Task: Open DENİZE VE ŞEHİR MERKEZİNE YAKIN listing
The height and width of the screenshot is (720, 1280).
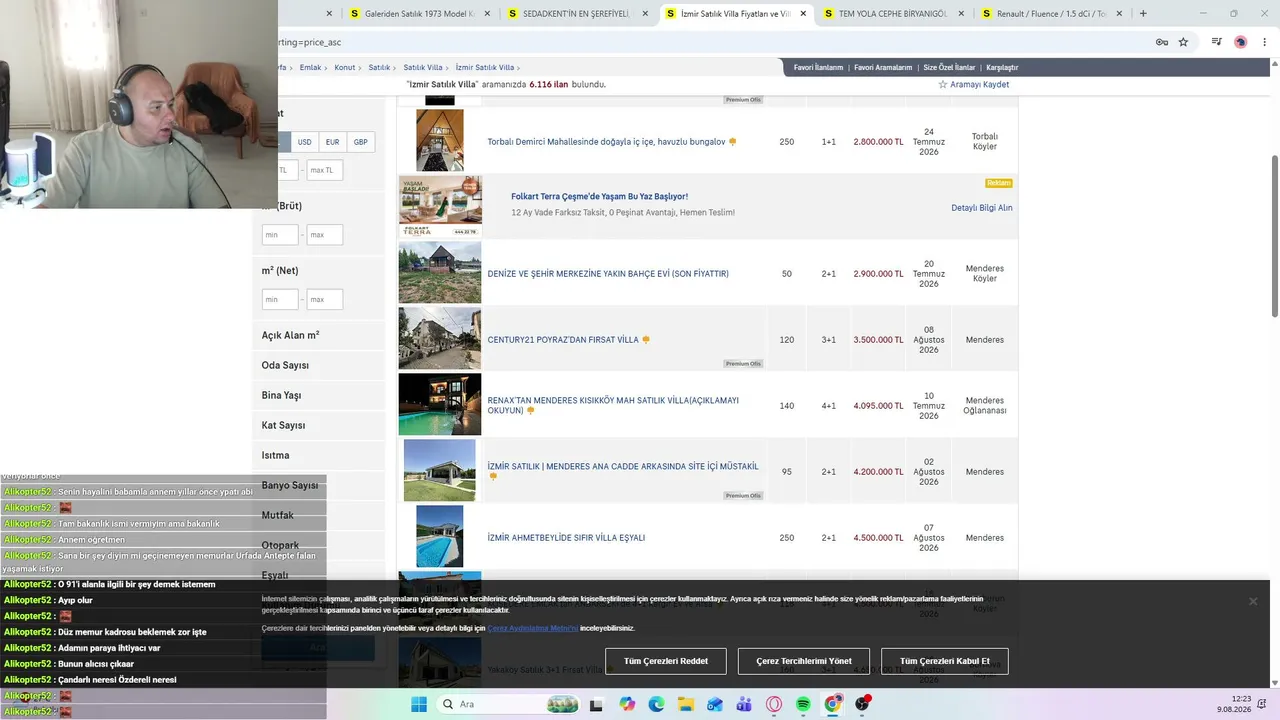Action: [x=608, y=274]
